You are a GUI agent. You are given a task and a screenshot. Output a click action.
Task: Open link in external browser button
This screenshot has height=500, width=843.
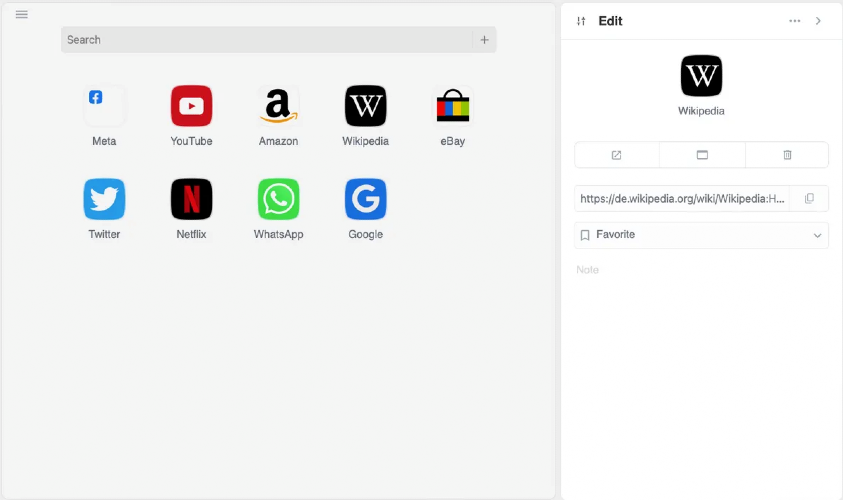617,155
